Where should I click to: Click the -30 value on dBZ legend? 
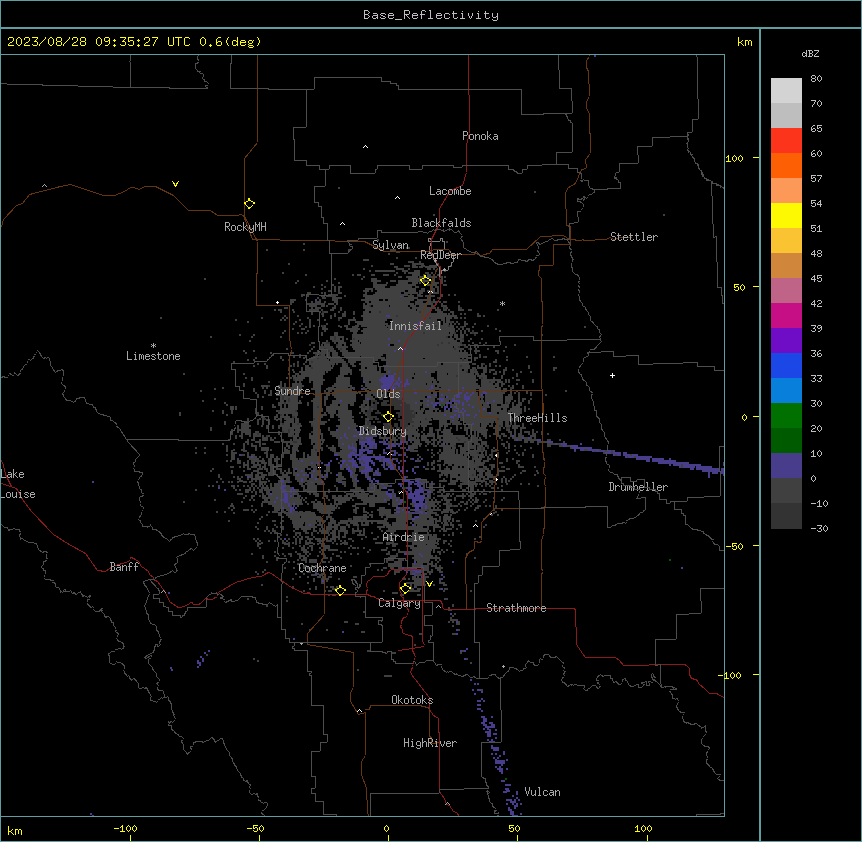click(x=819, y=528)
